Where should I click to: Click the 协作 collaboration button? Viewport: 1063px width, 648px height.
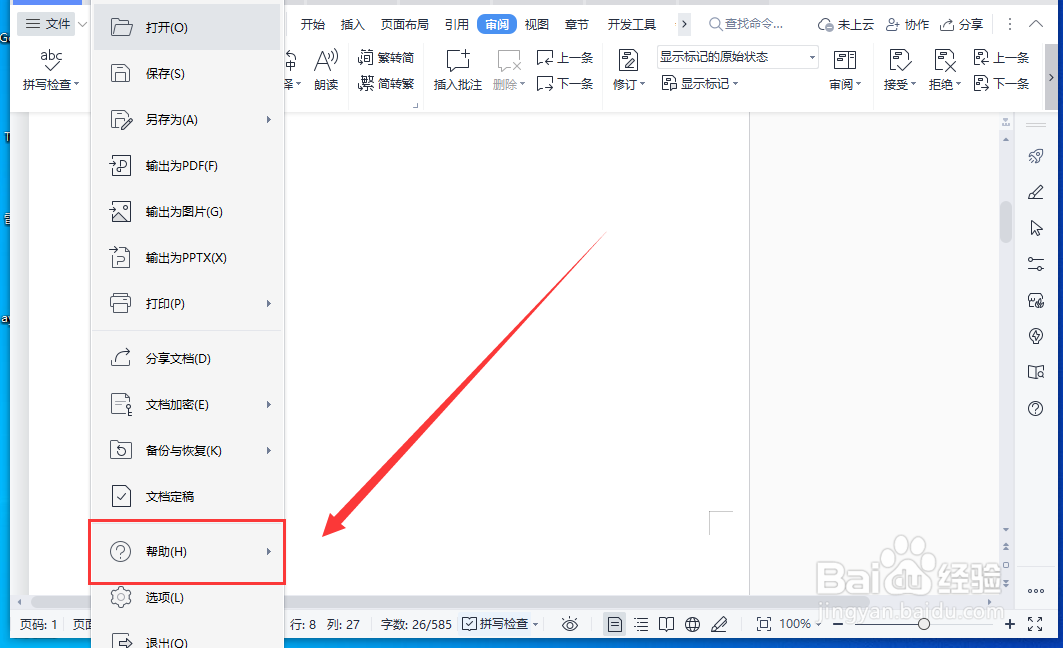(908, 24)
